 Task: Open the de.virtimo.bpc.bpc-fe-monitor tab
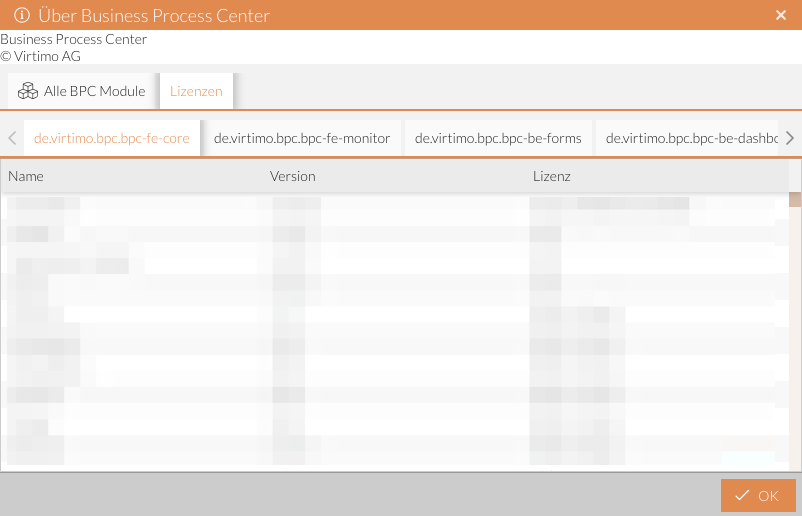302,138
